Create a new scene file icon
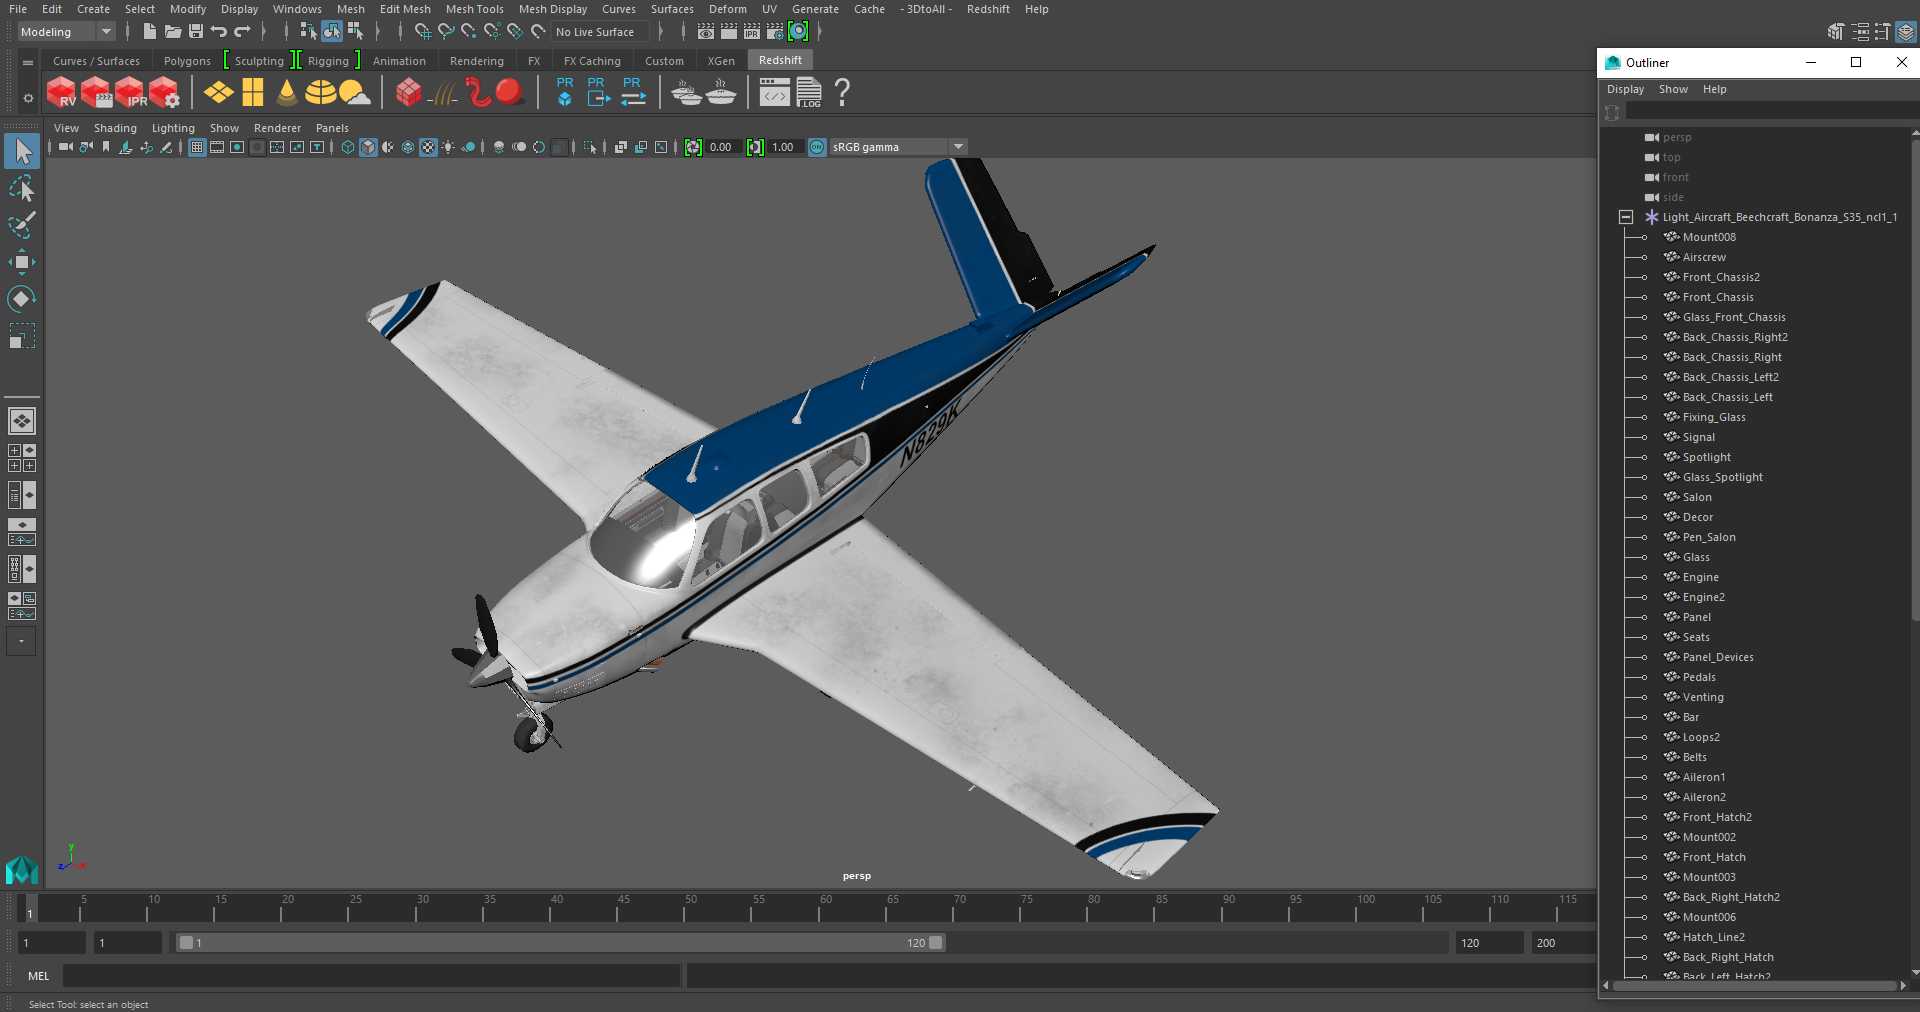Viewport: 1920px width, 1012px height. pos(149,32)
